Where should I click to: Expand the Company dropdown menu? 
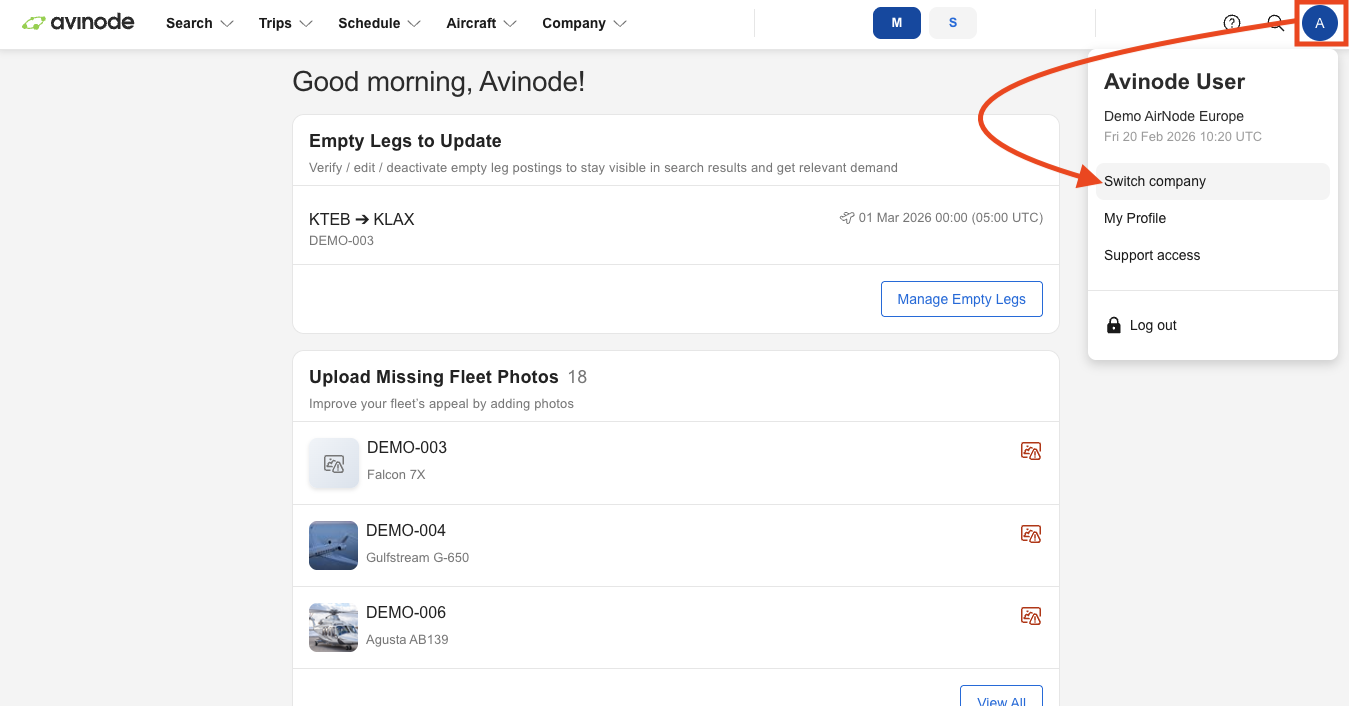pos(584,23)
